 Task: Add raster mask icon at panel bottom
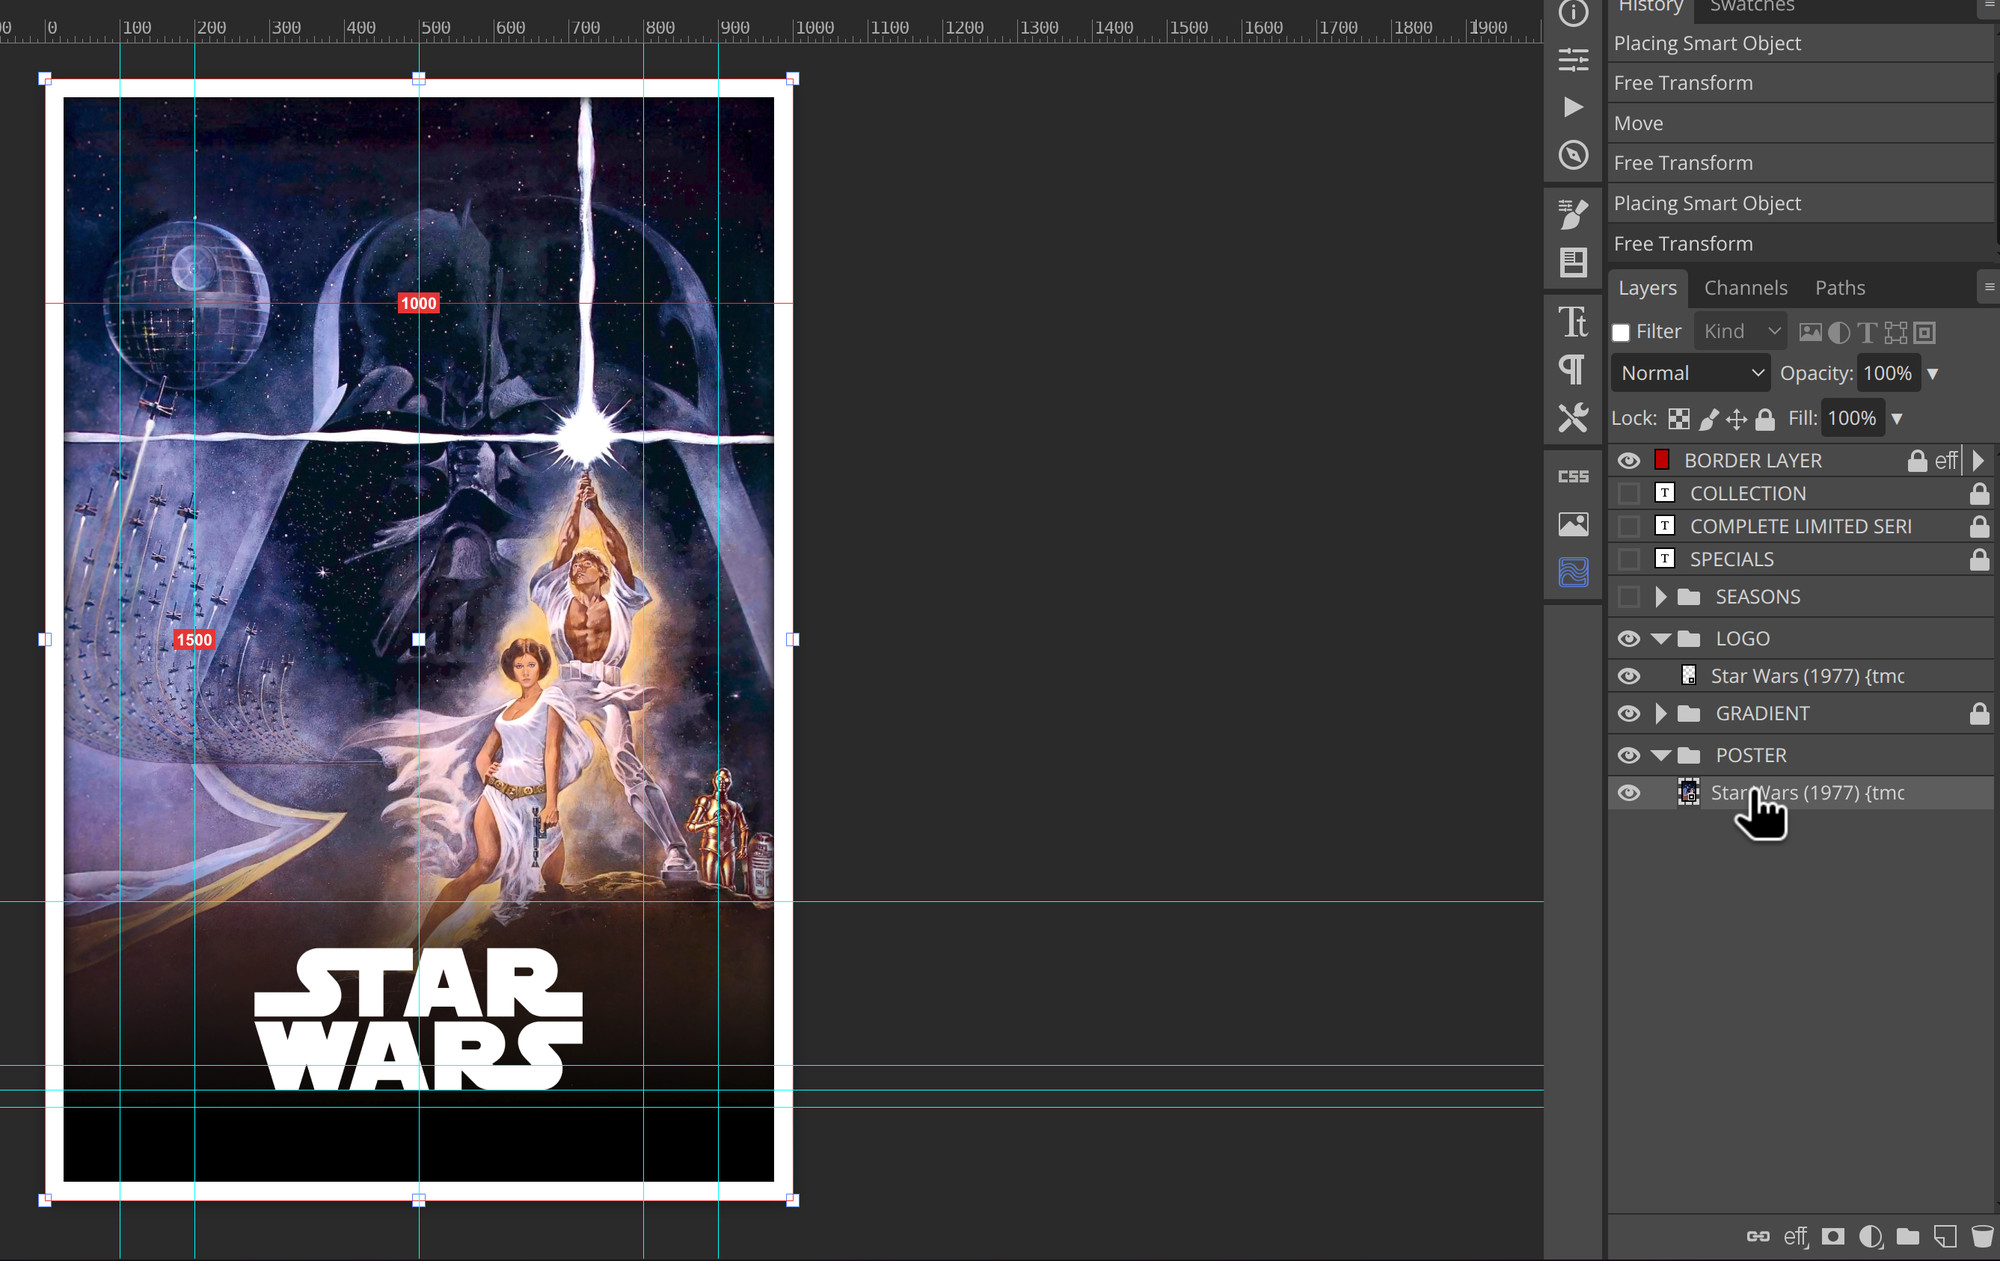click(x=1833, y=1237)
